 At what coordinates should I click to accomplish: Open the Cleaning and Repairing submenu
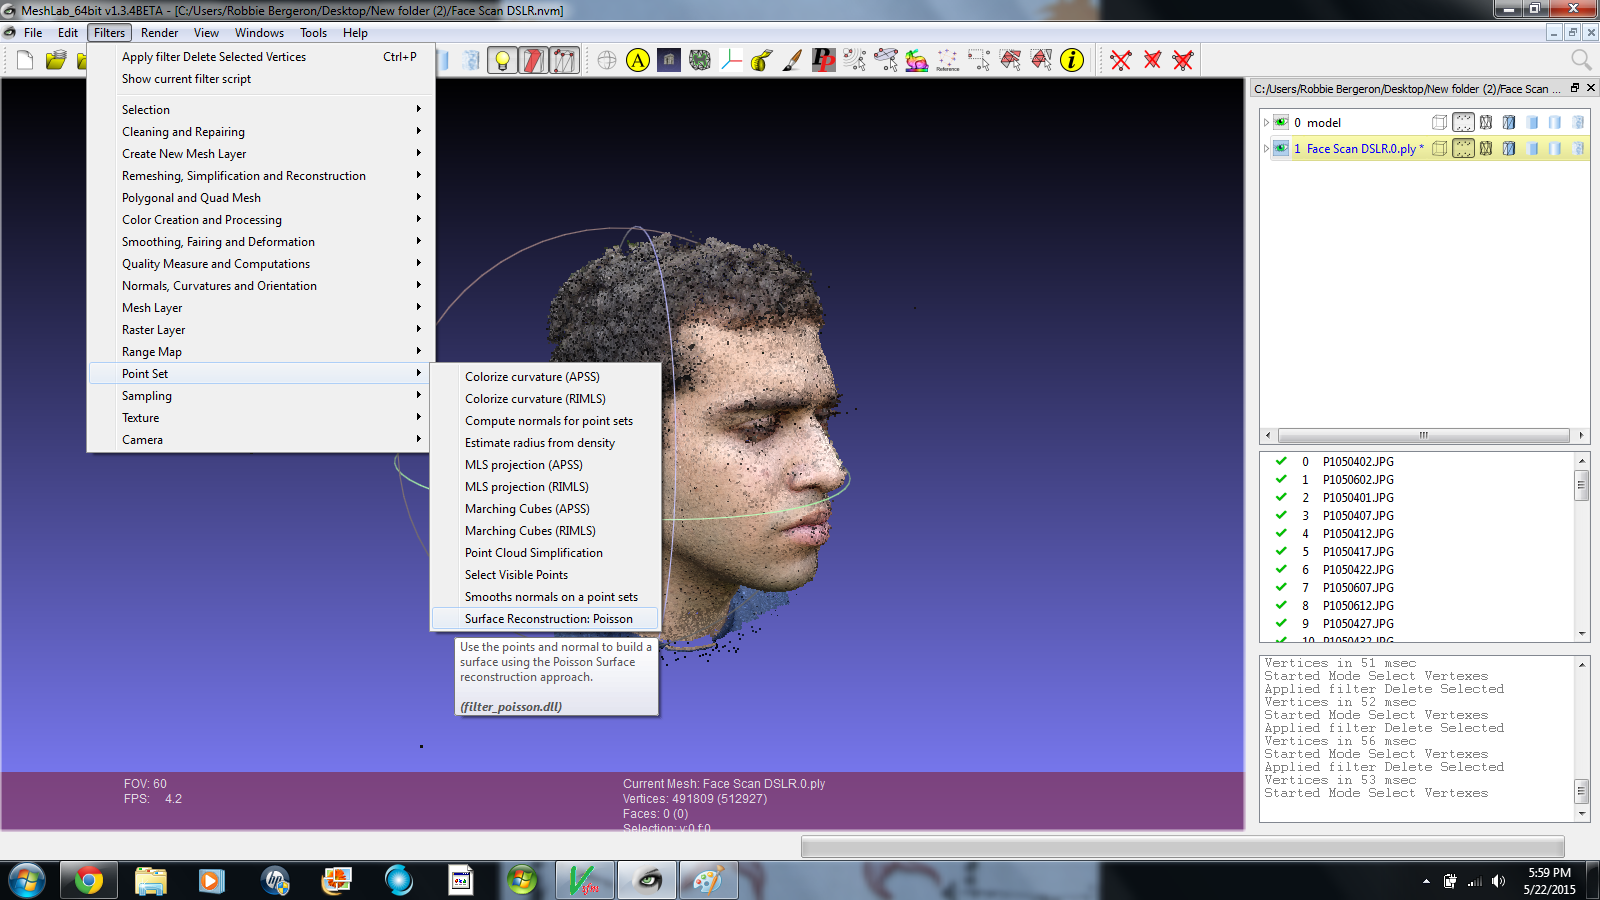tap(260, 131)
